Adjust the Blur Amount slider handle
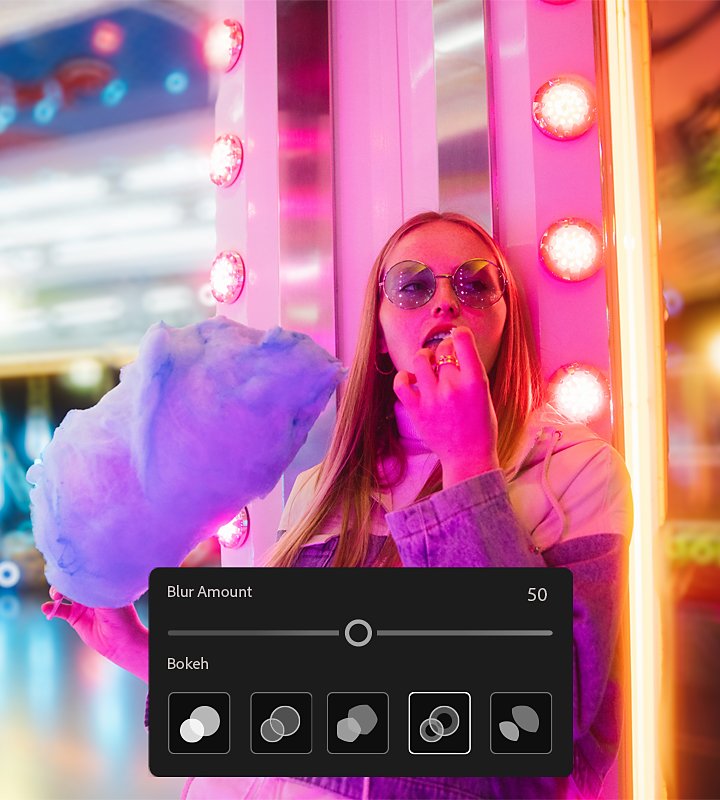Image resolution: width=720 pixels, height=800 pixels. pyautogui.click(x=358, y=633)
